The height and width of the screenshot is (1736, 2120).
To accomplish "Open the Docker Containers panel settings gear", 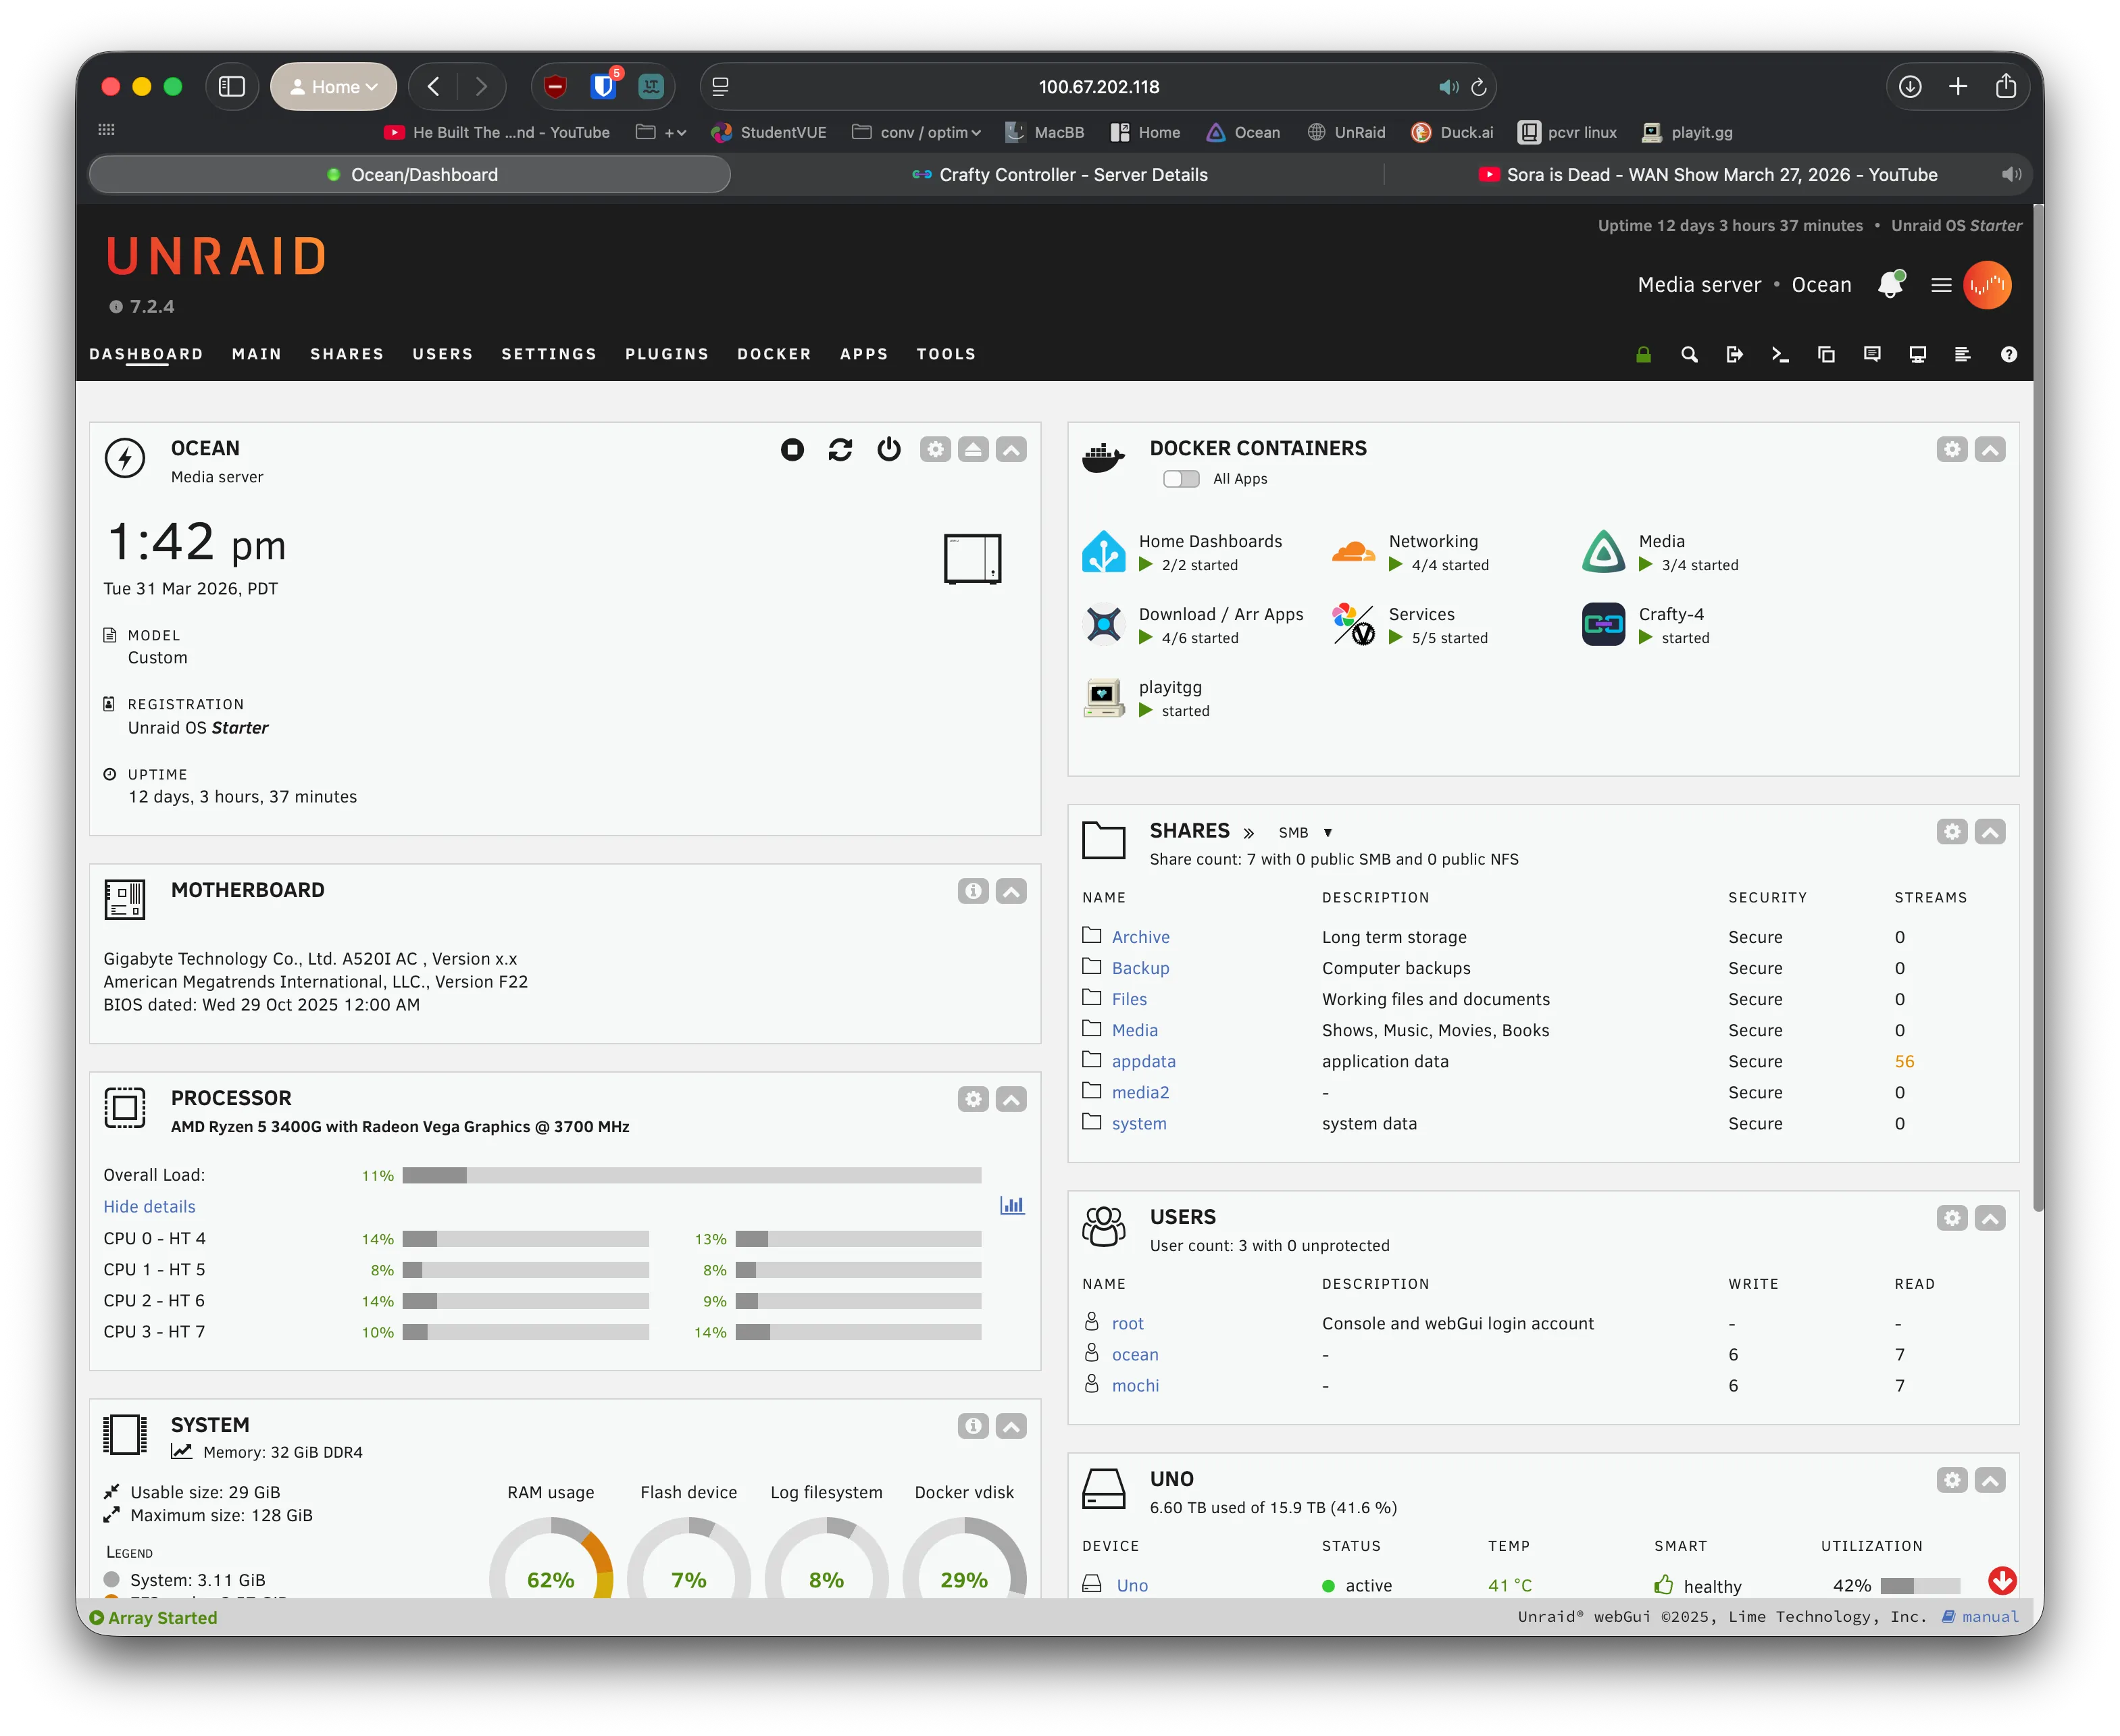I will (x=1951, y=450).
